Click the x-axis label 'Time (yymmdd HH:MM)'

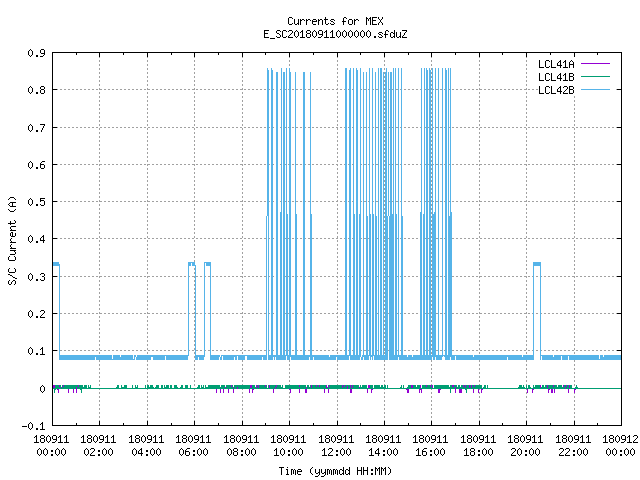(335, 471)
